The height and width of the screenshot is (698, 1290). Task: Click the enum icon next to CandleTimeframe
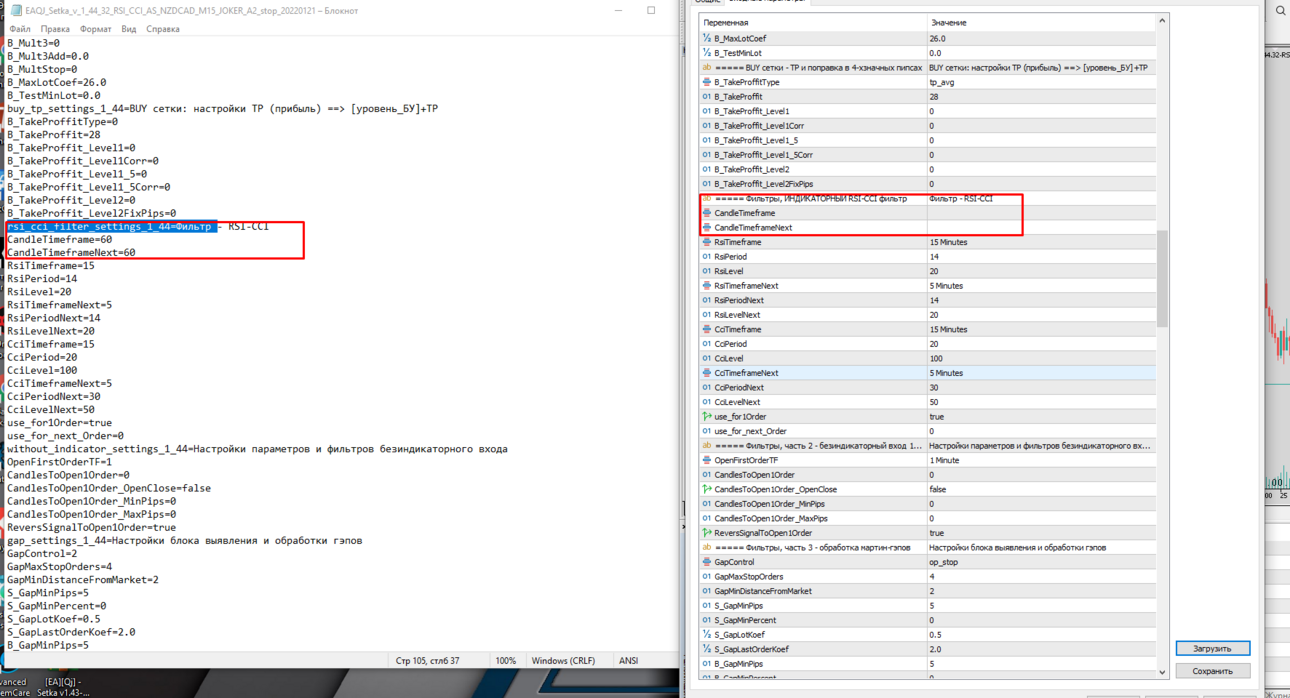pyautogui.click(x=707, y=213)
